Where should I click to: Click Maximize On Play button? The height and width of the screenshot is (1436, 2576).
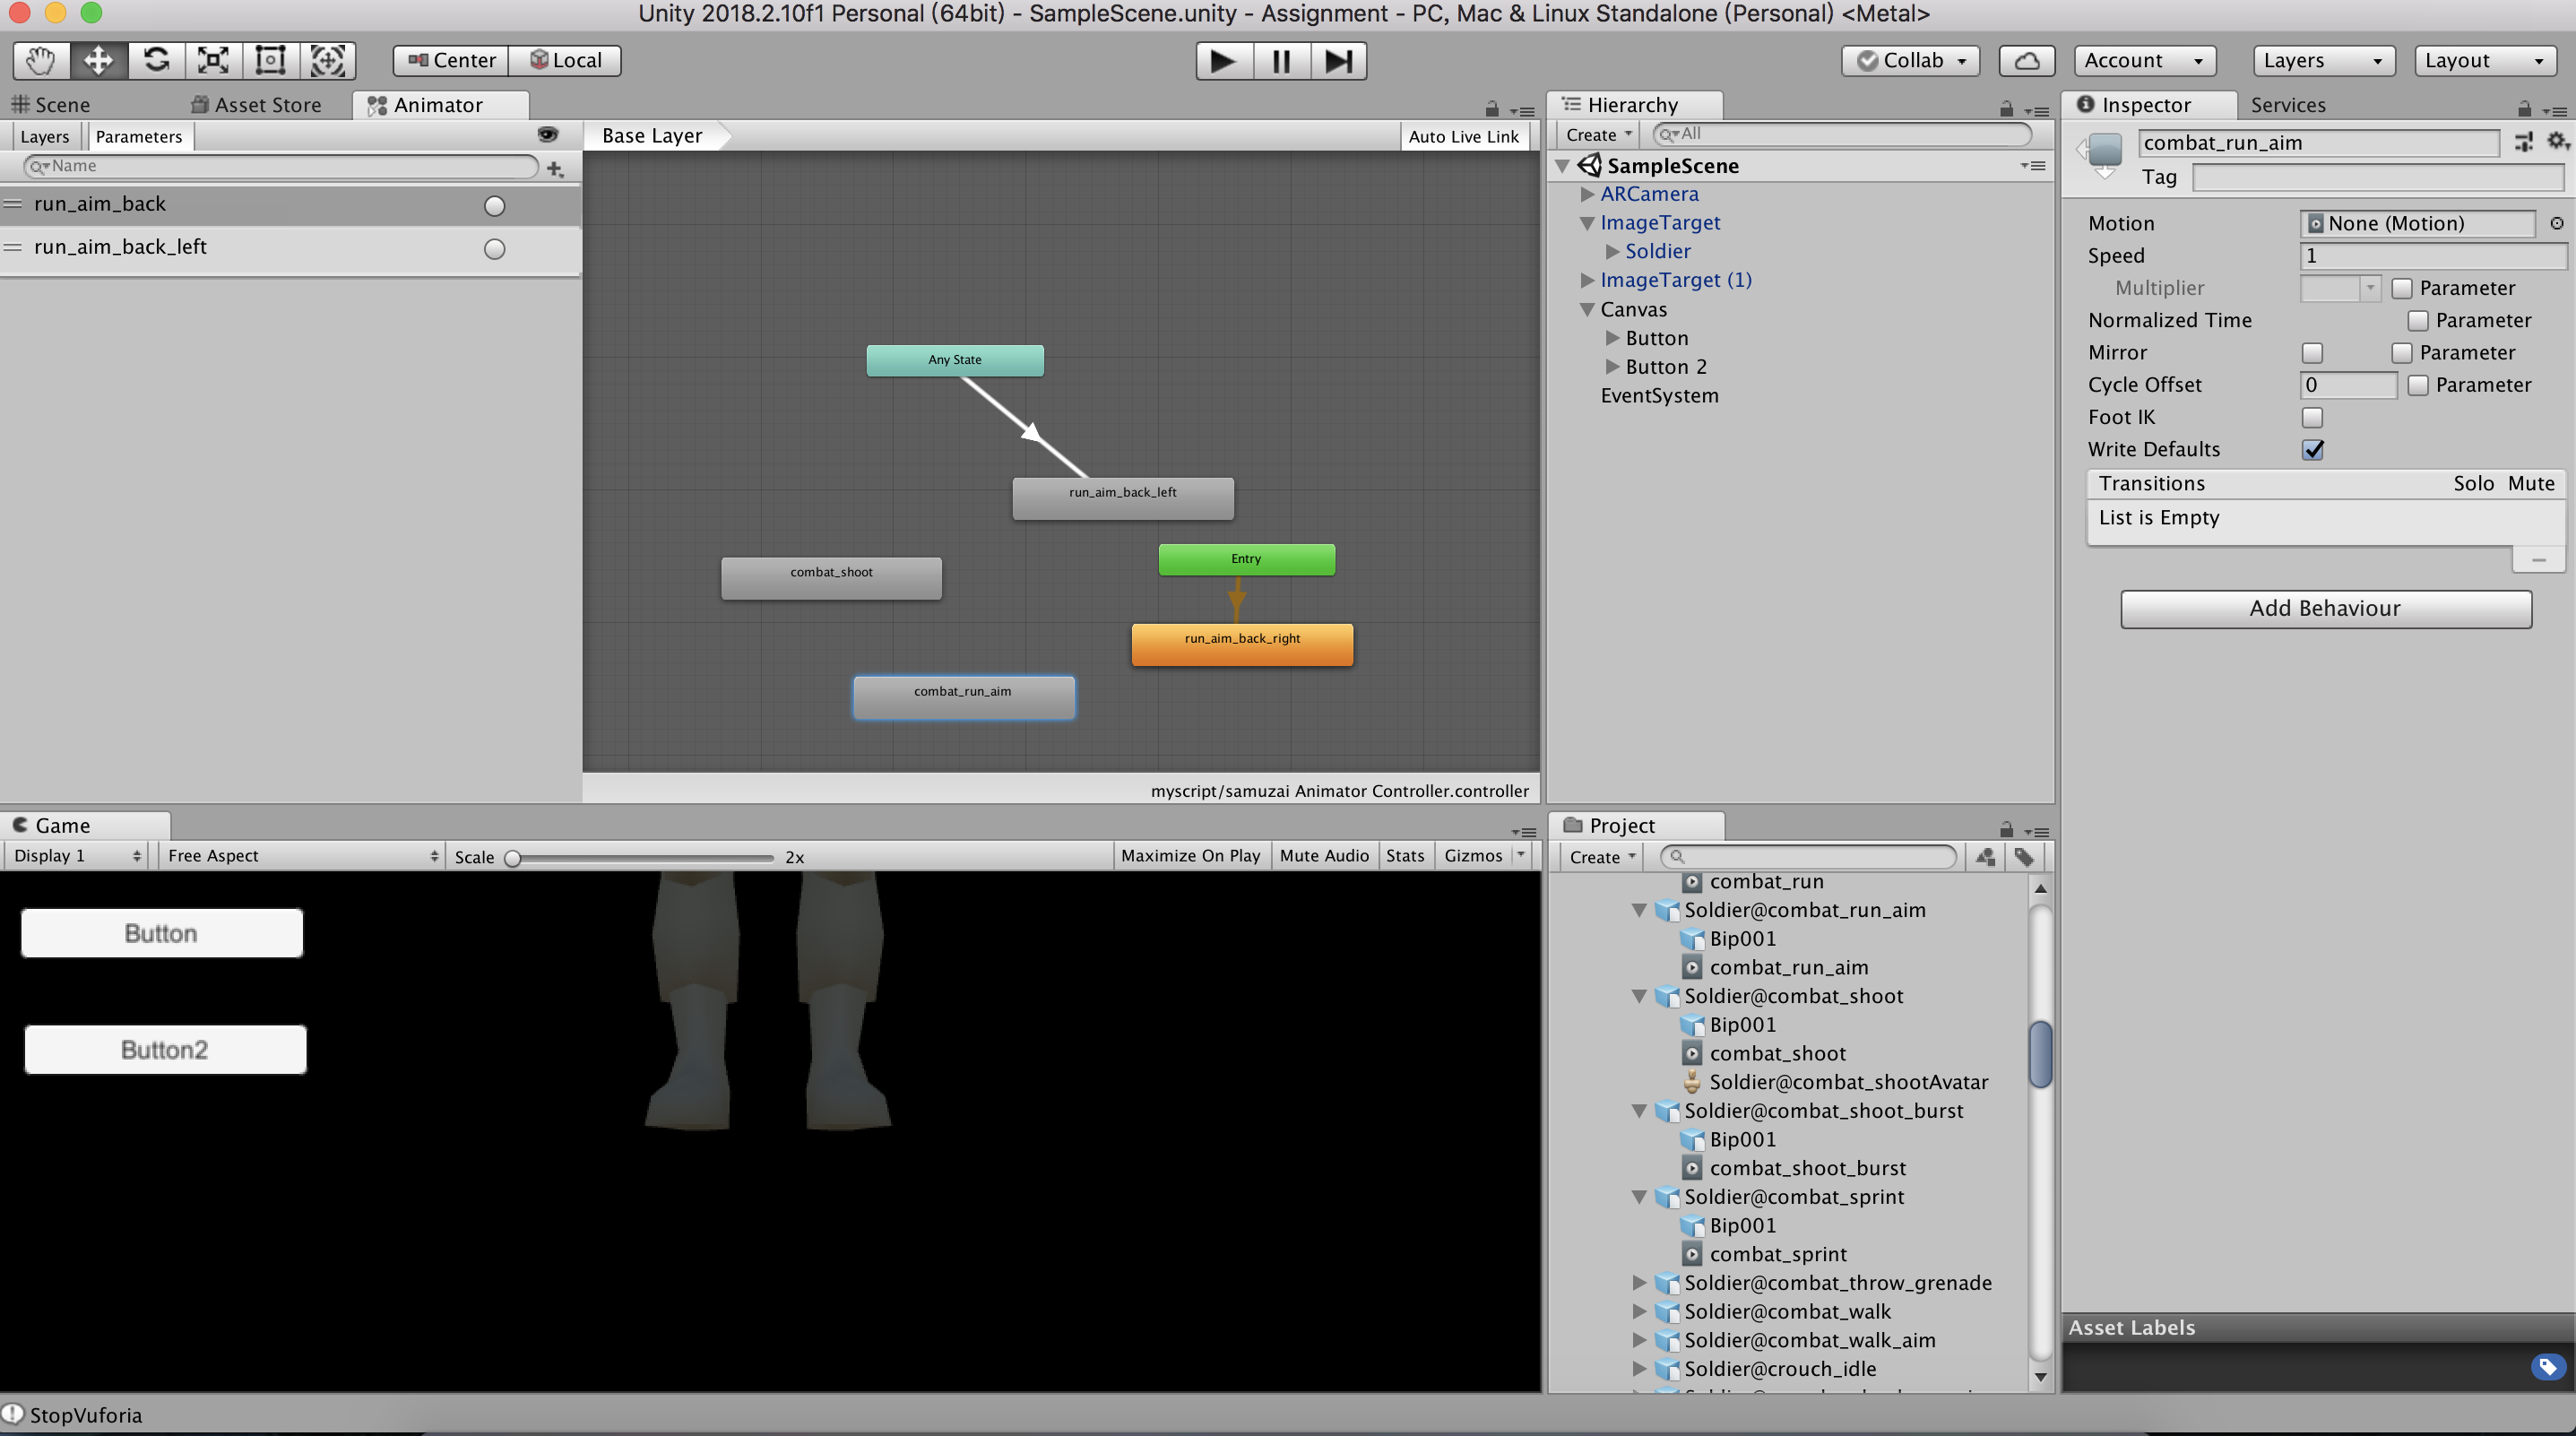click(x=1190, y=856)
